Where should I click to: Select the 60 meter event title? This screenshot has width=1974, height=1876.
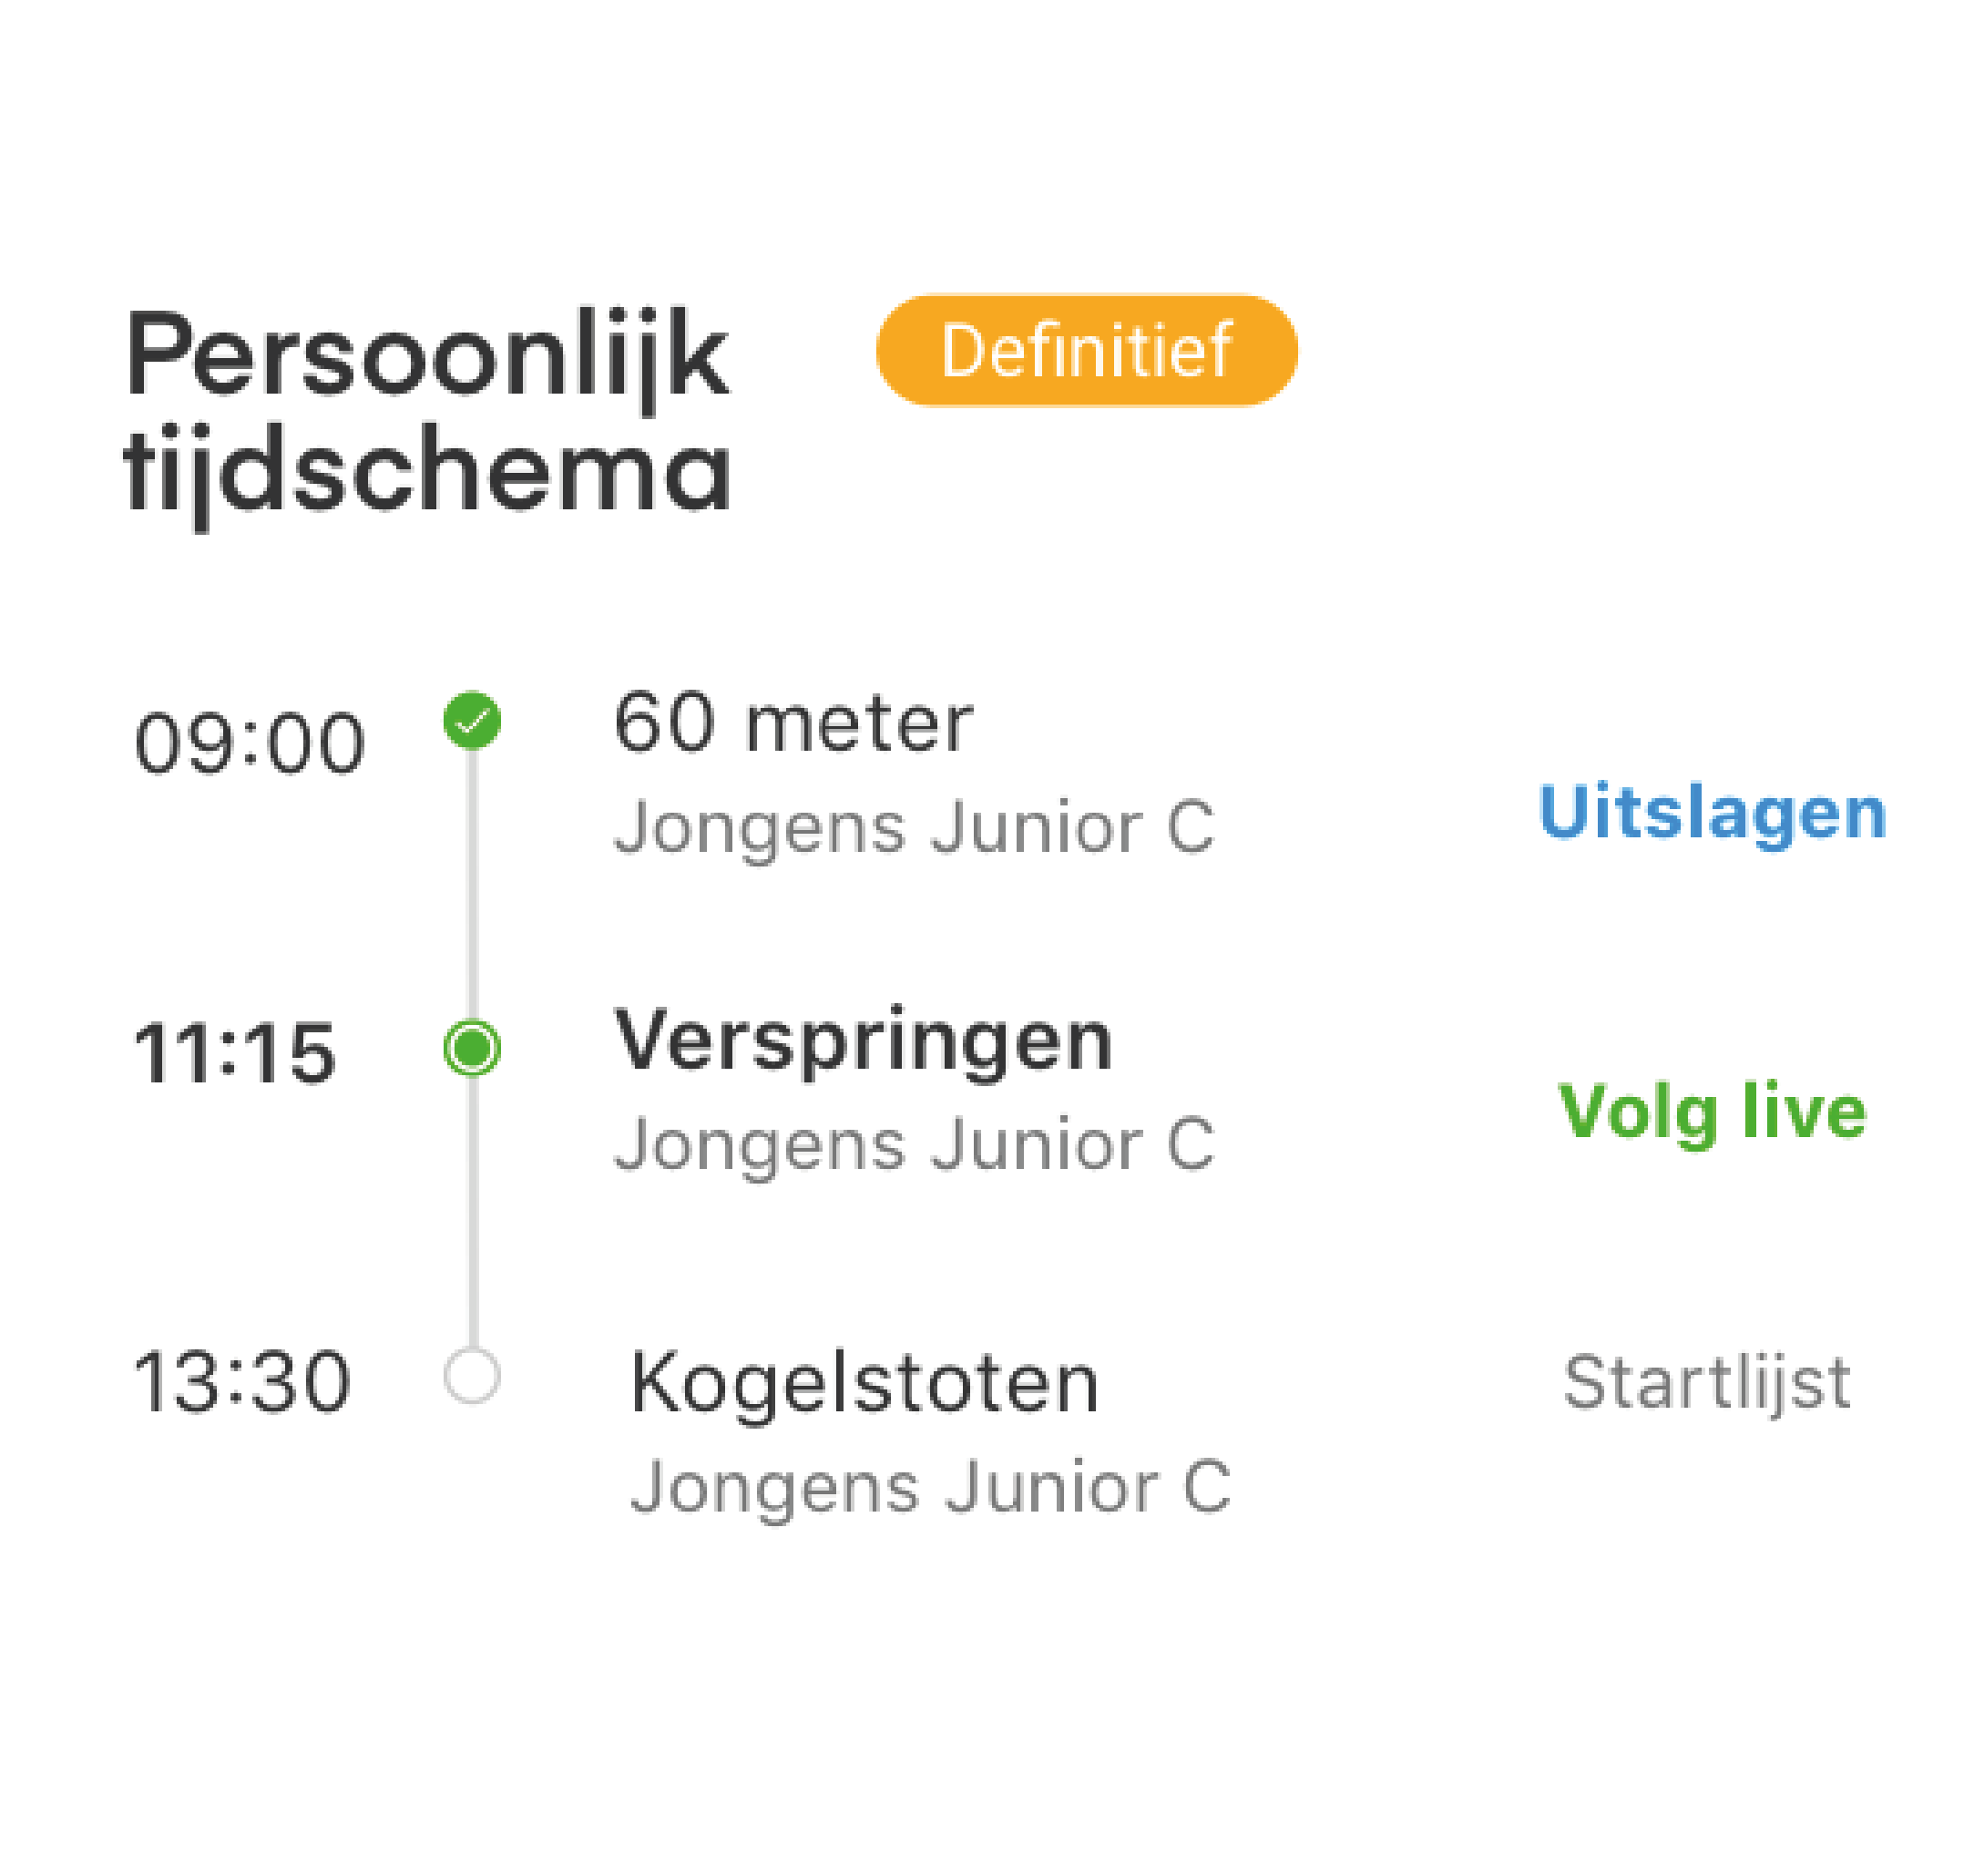pyautogui.click(x=792, y=723)
